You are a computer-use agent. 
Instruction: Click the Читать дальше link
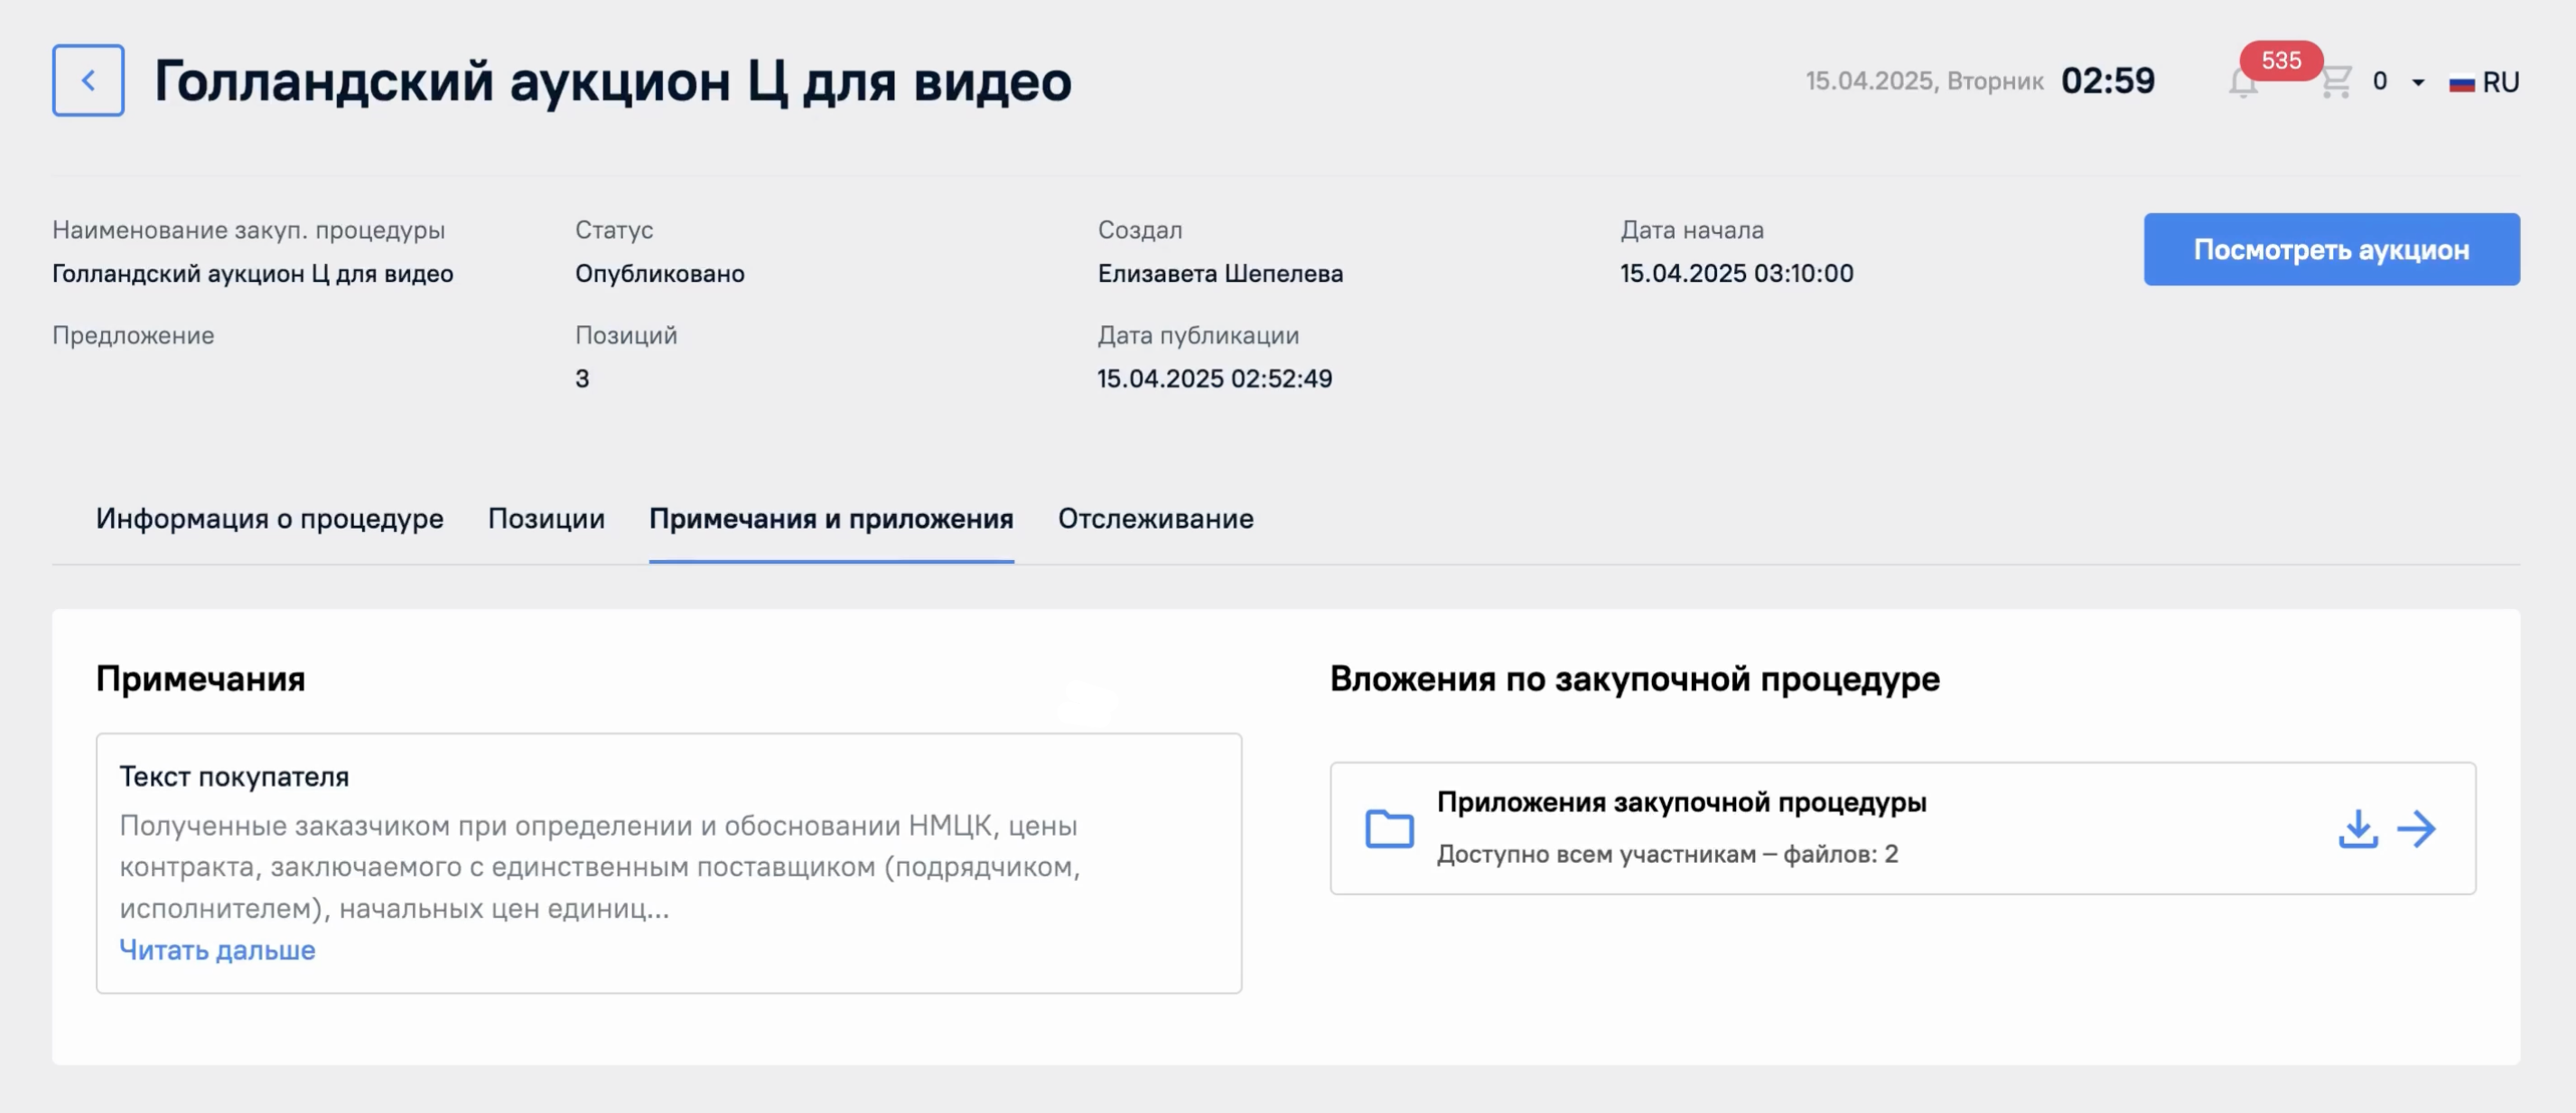point(217,949)
